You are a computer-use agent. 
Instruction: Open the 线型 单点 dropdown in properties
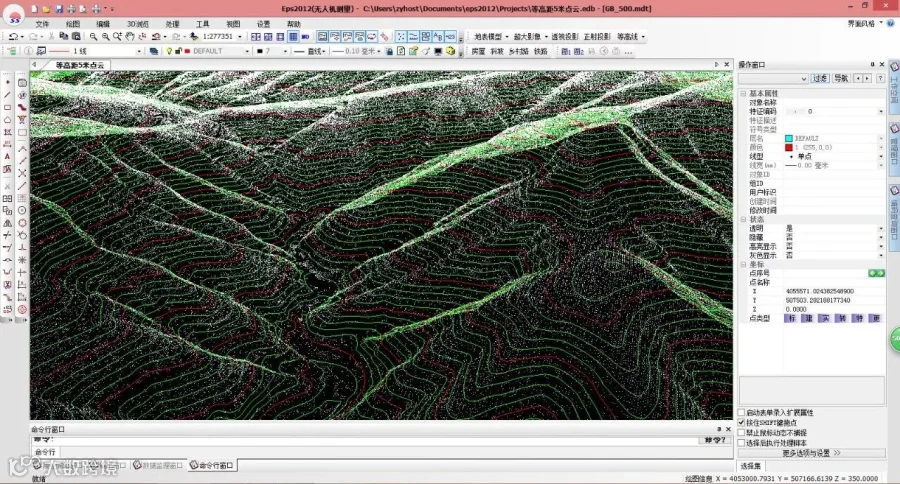tap(880, 157)
